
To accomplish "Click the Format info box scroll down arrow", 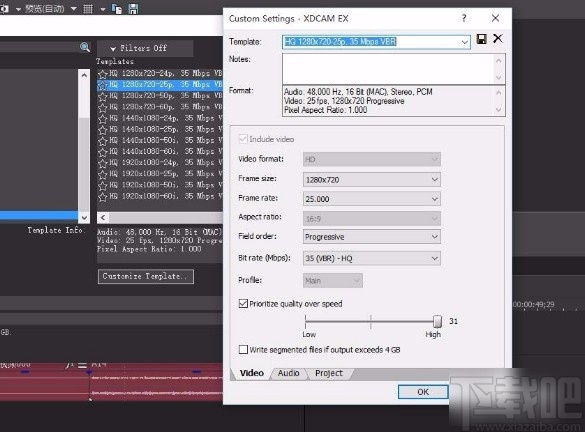I will click(x=499, y=110).
